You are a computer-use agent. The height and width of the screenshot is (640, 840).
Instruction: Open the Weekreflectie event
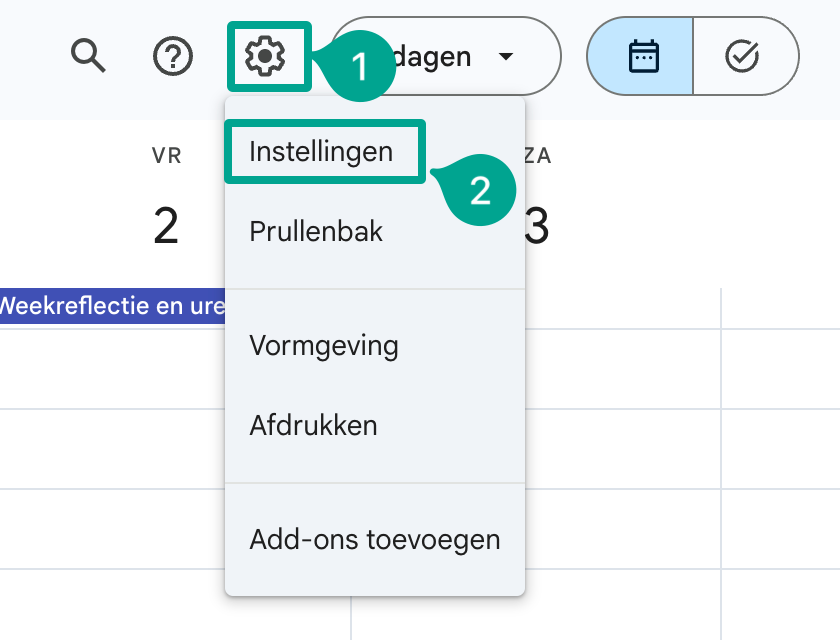pyautogui.click(x=112, y=306)
